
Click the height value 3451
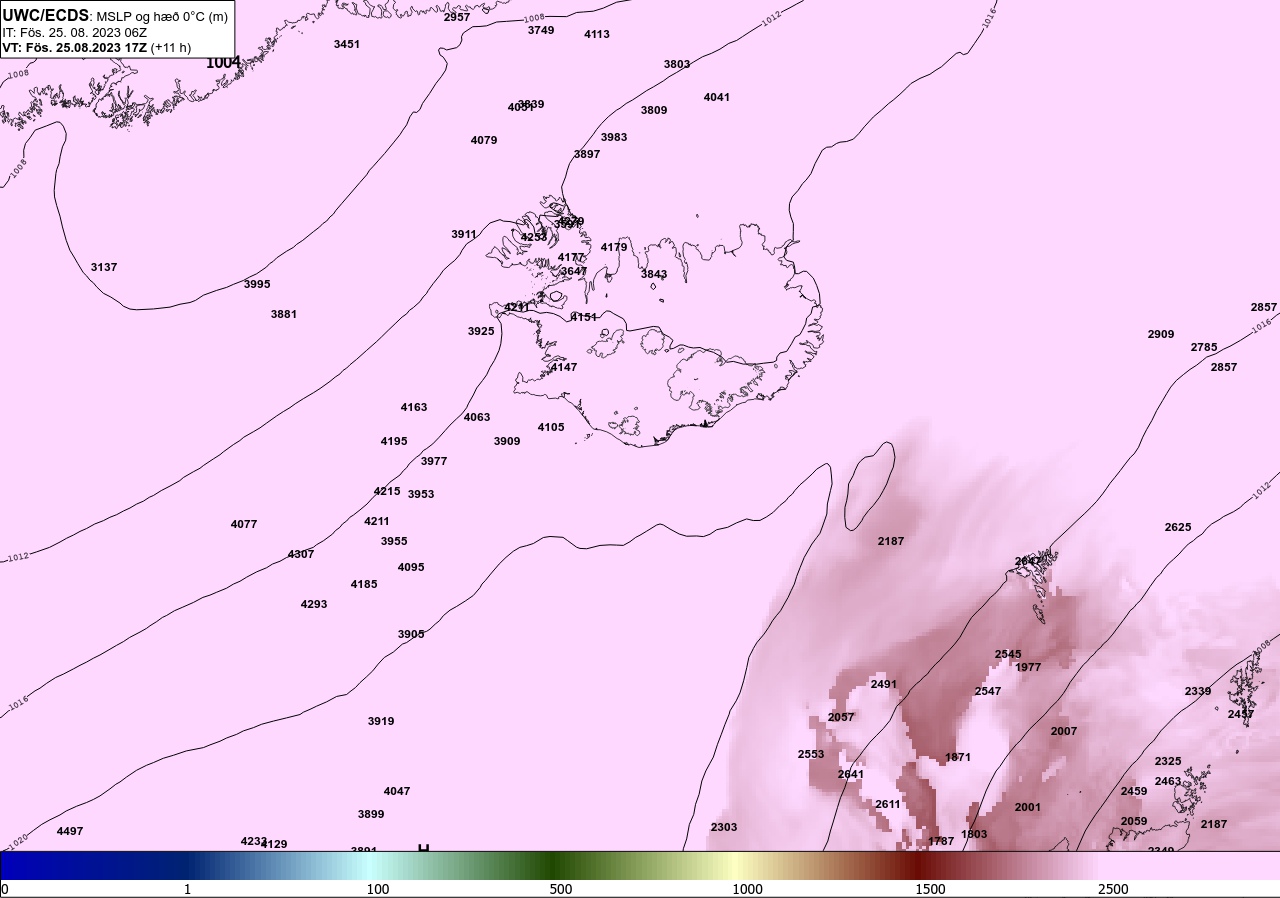[347, 44]
